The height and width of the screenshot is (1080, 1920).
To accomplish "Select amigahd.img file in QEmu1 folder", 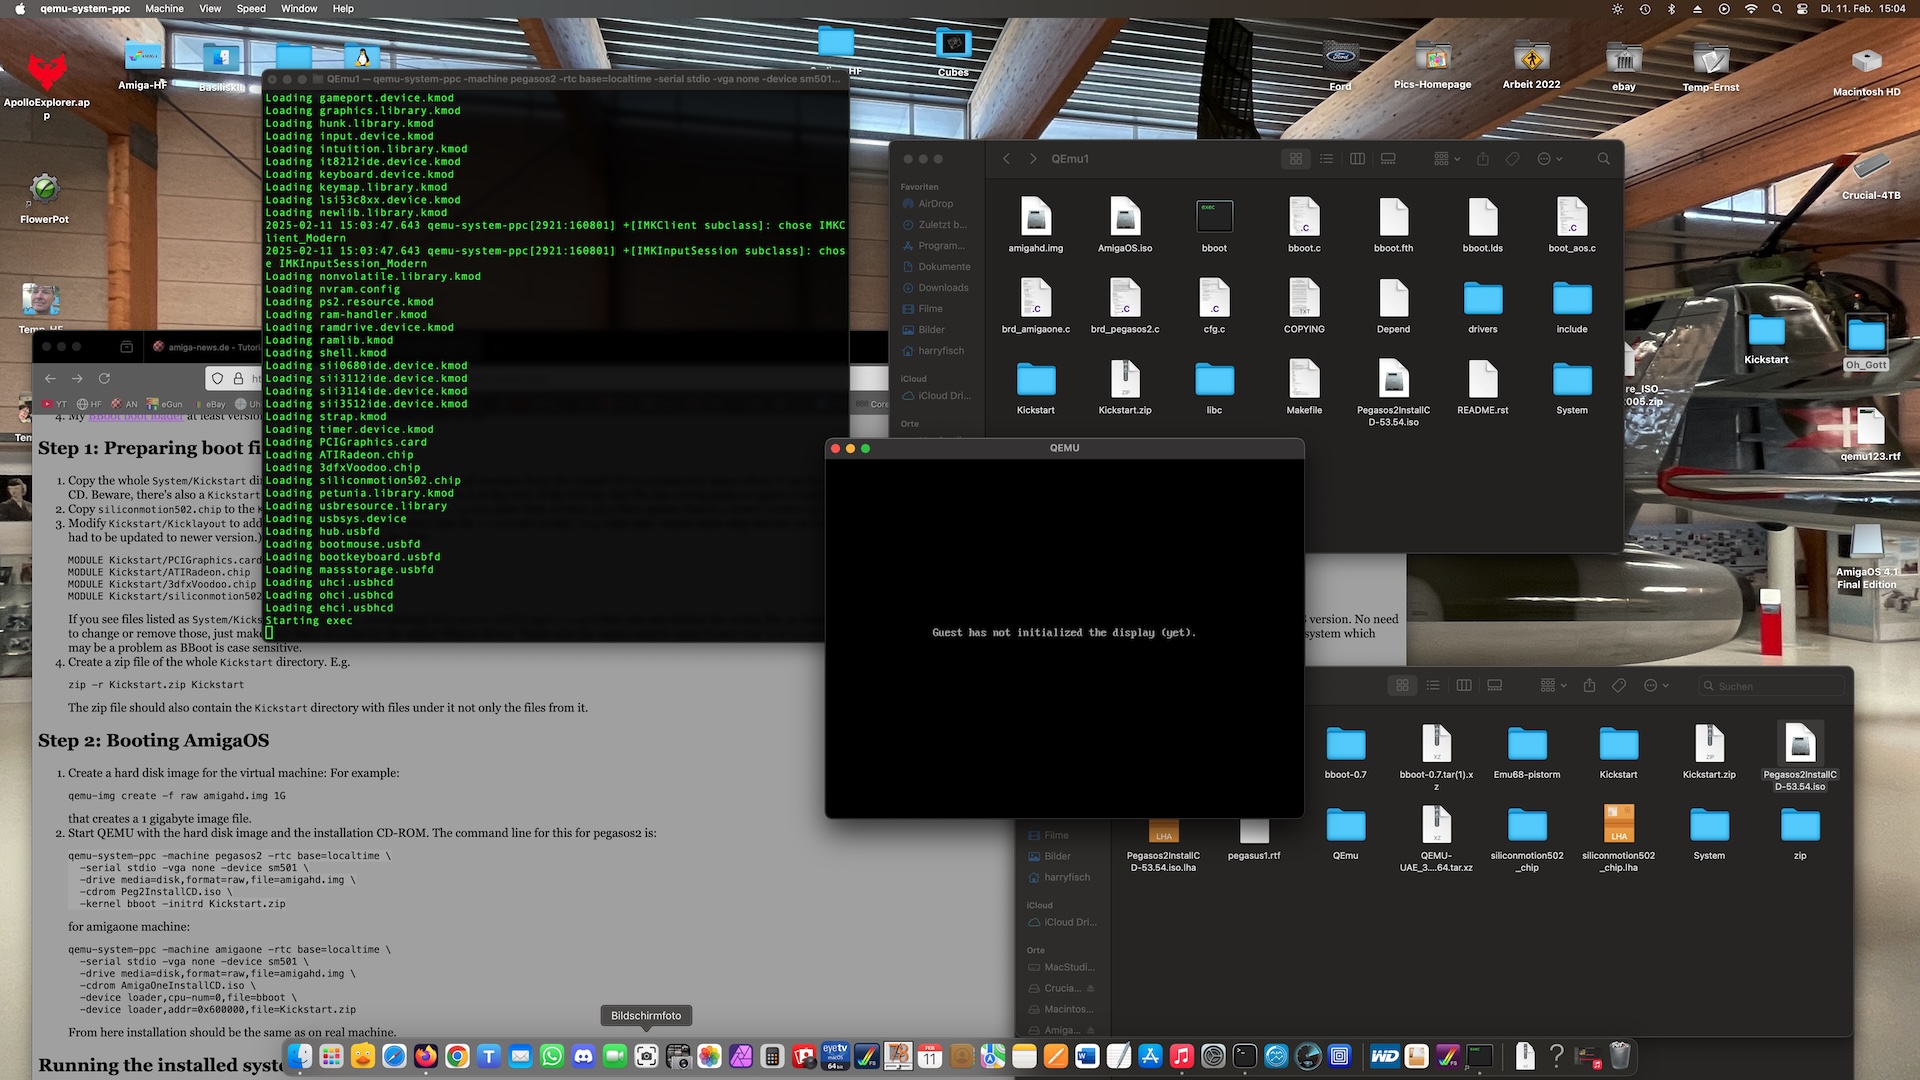I will (1036, 225).
